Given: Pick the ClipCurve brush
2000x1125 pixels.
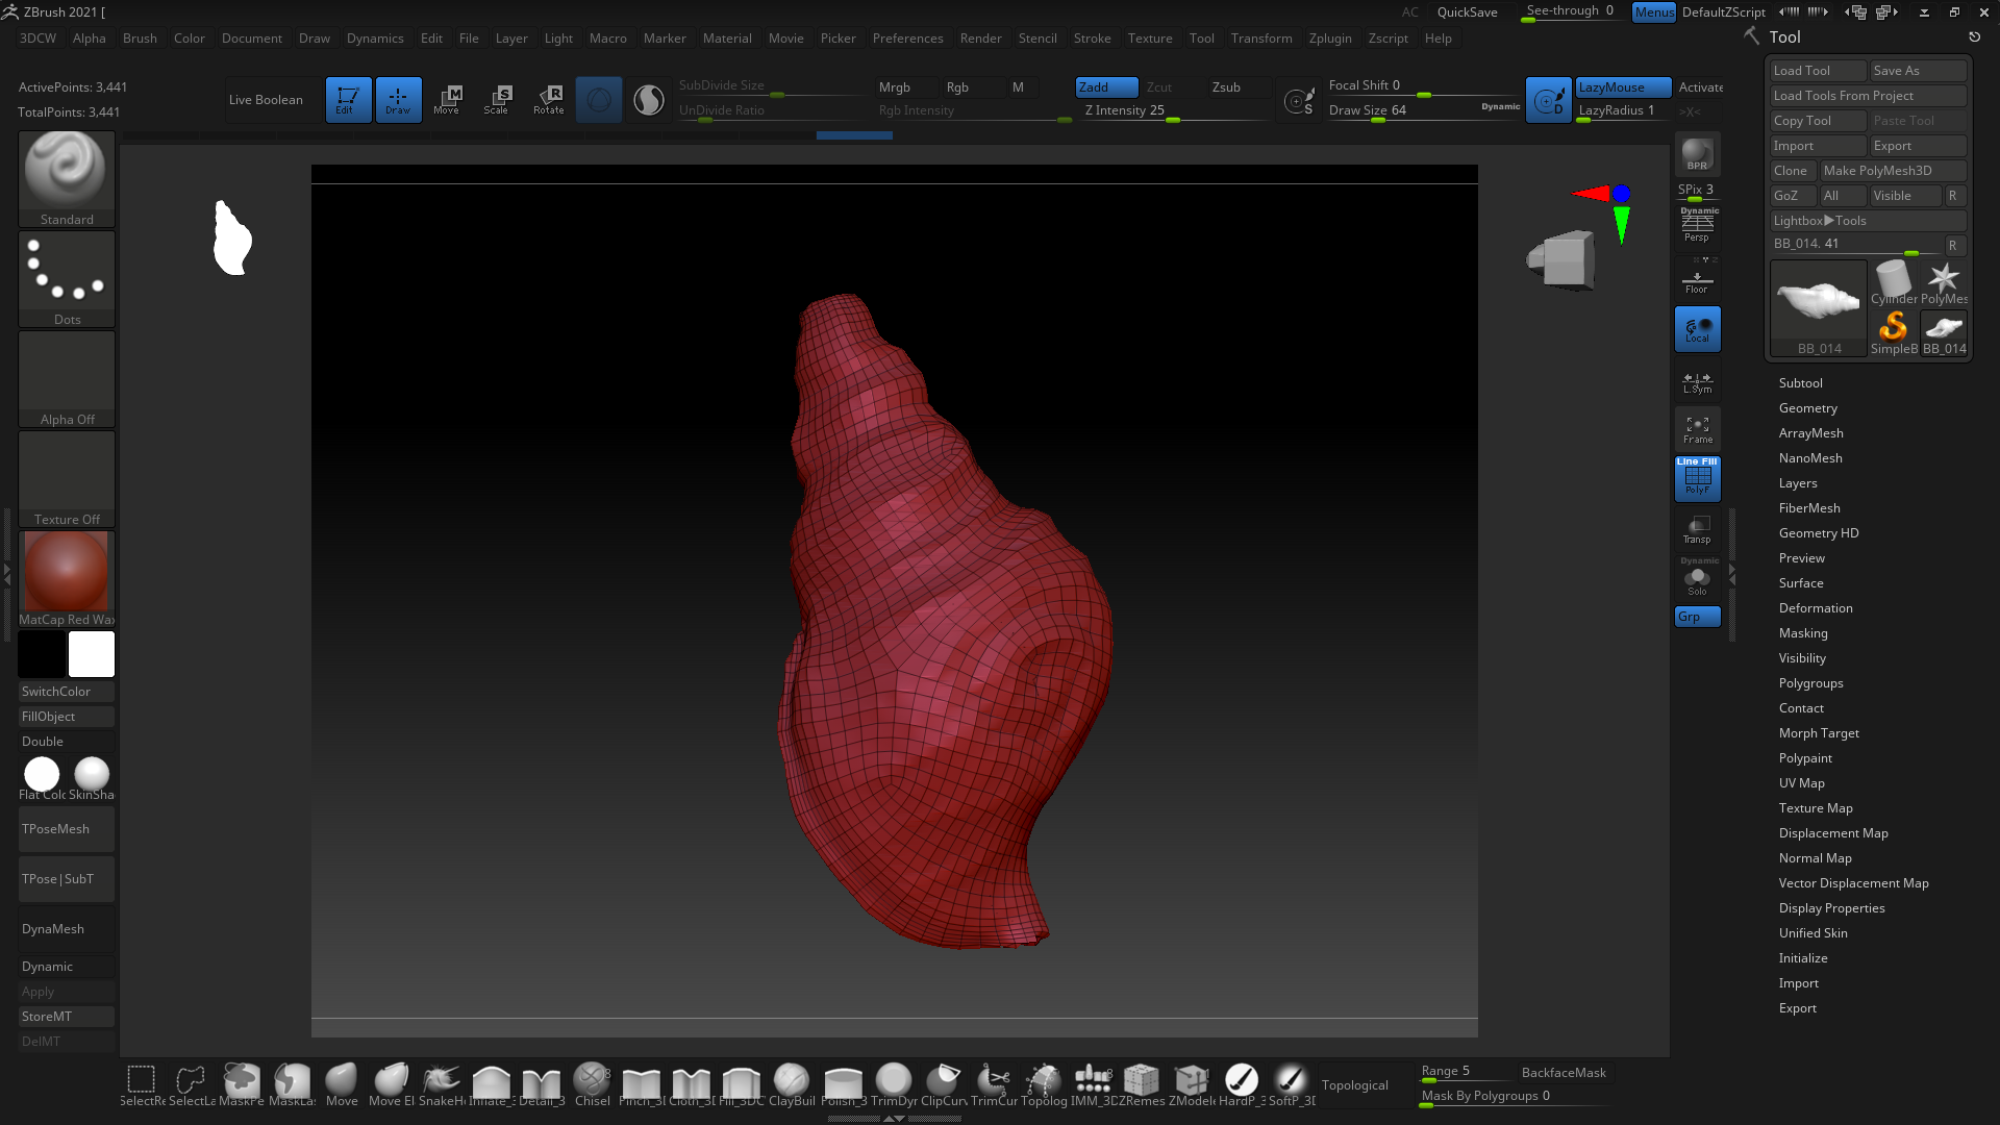Looking at the screenshot, I should pyautogui.click(x=943, y=1085).
